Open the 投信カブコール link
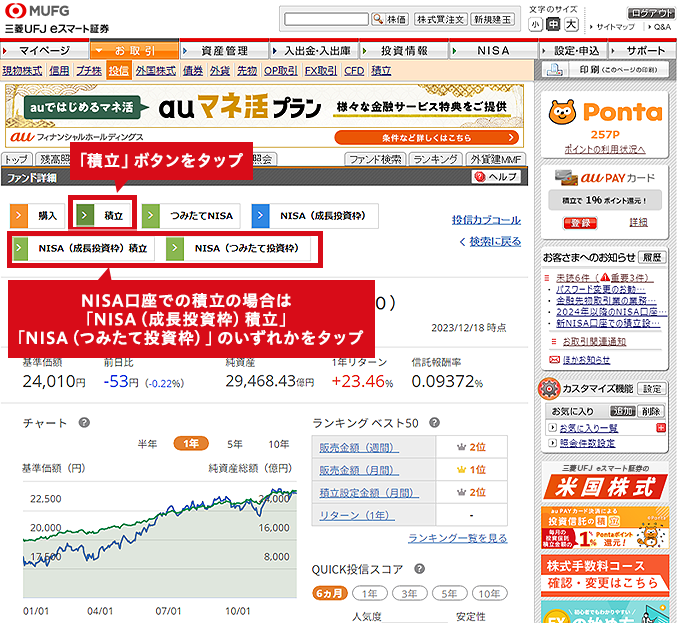The image size is (680, 623). click(x=486, y=220)
